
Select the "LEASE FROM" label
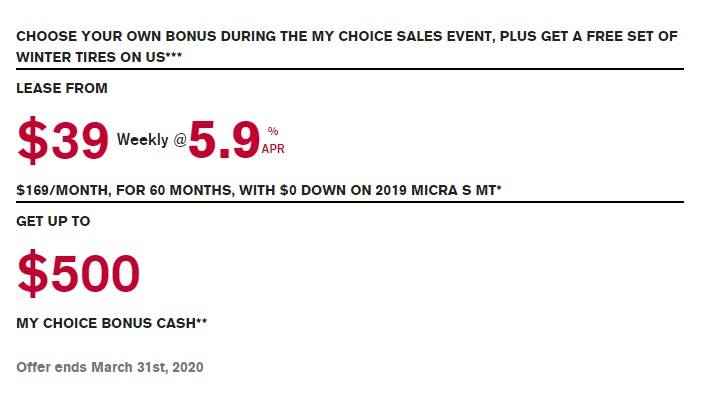(62, 89)
